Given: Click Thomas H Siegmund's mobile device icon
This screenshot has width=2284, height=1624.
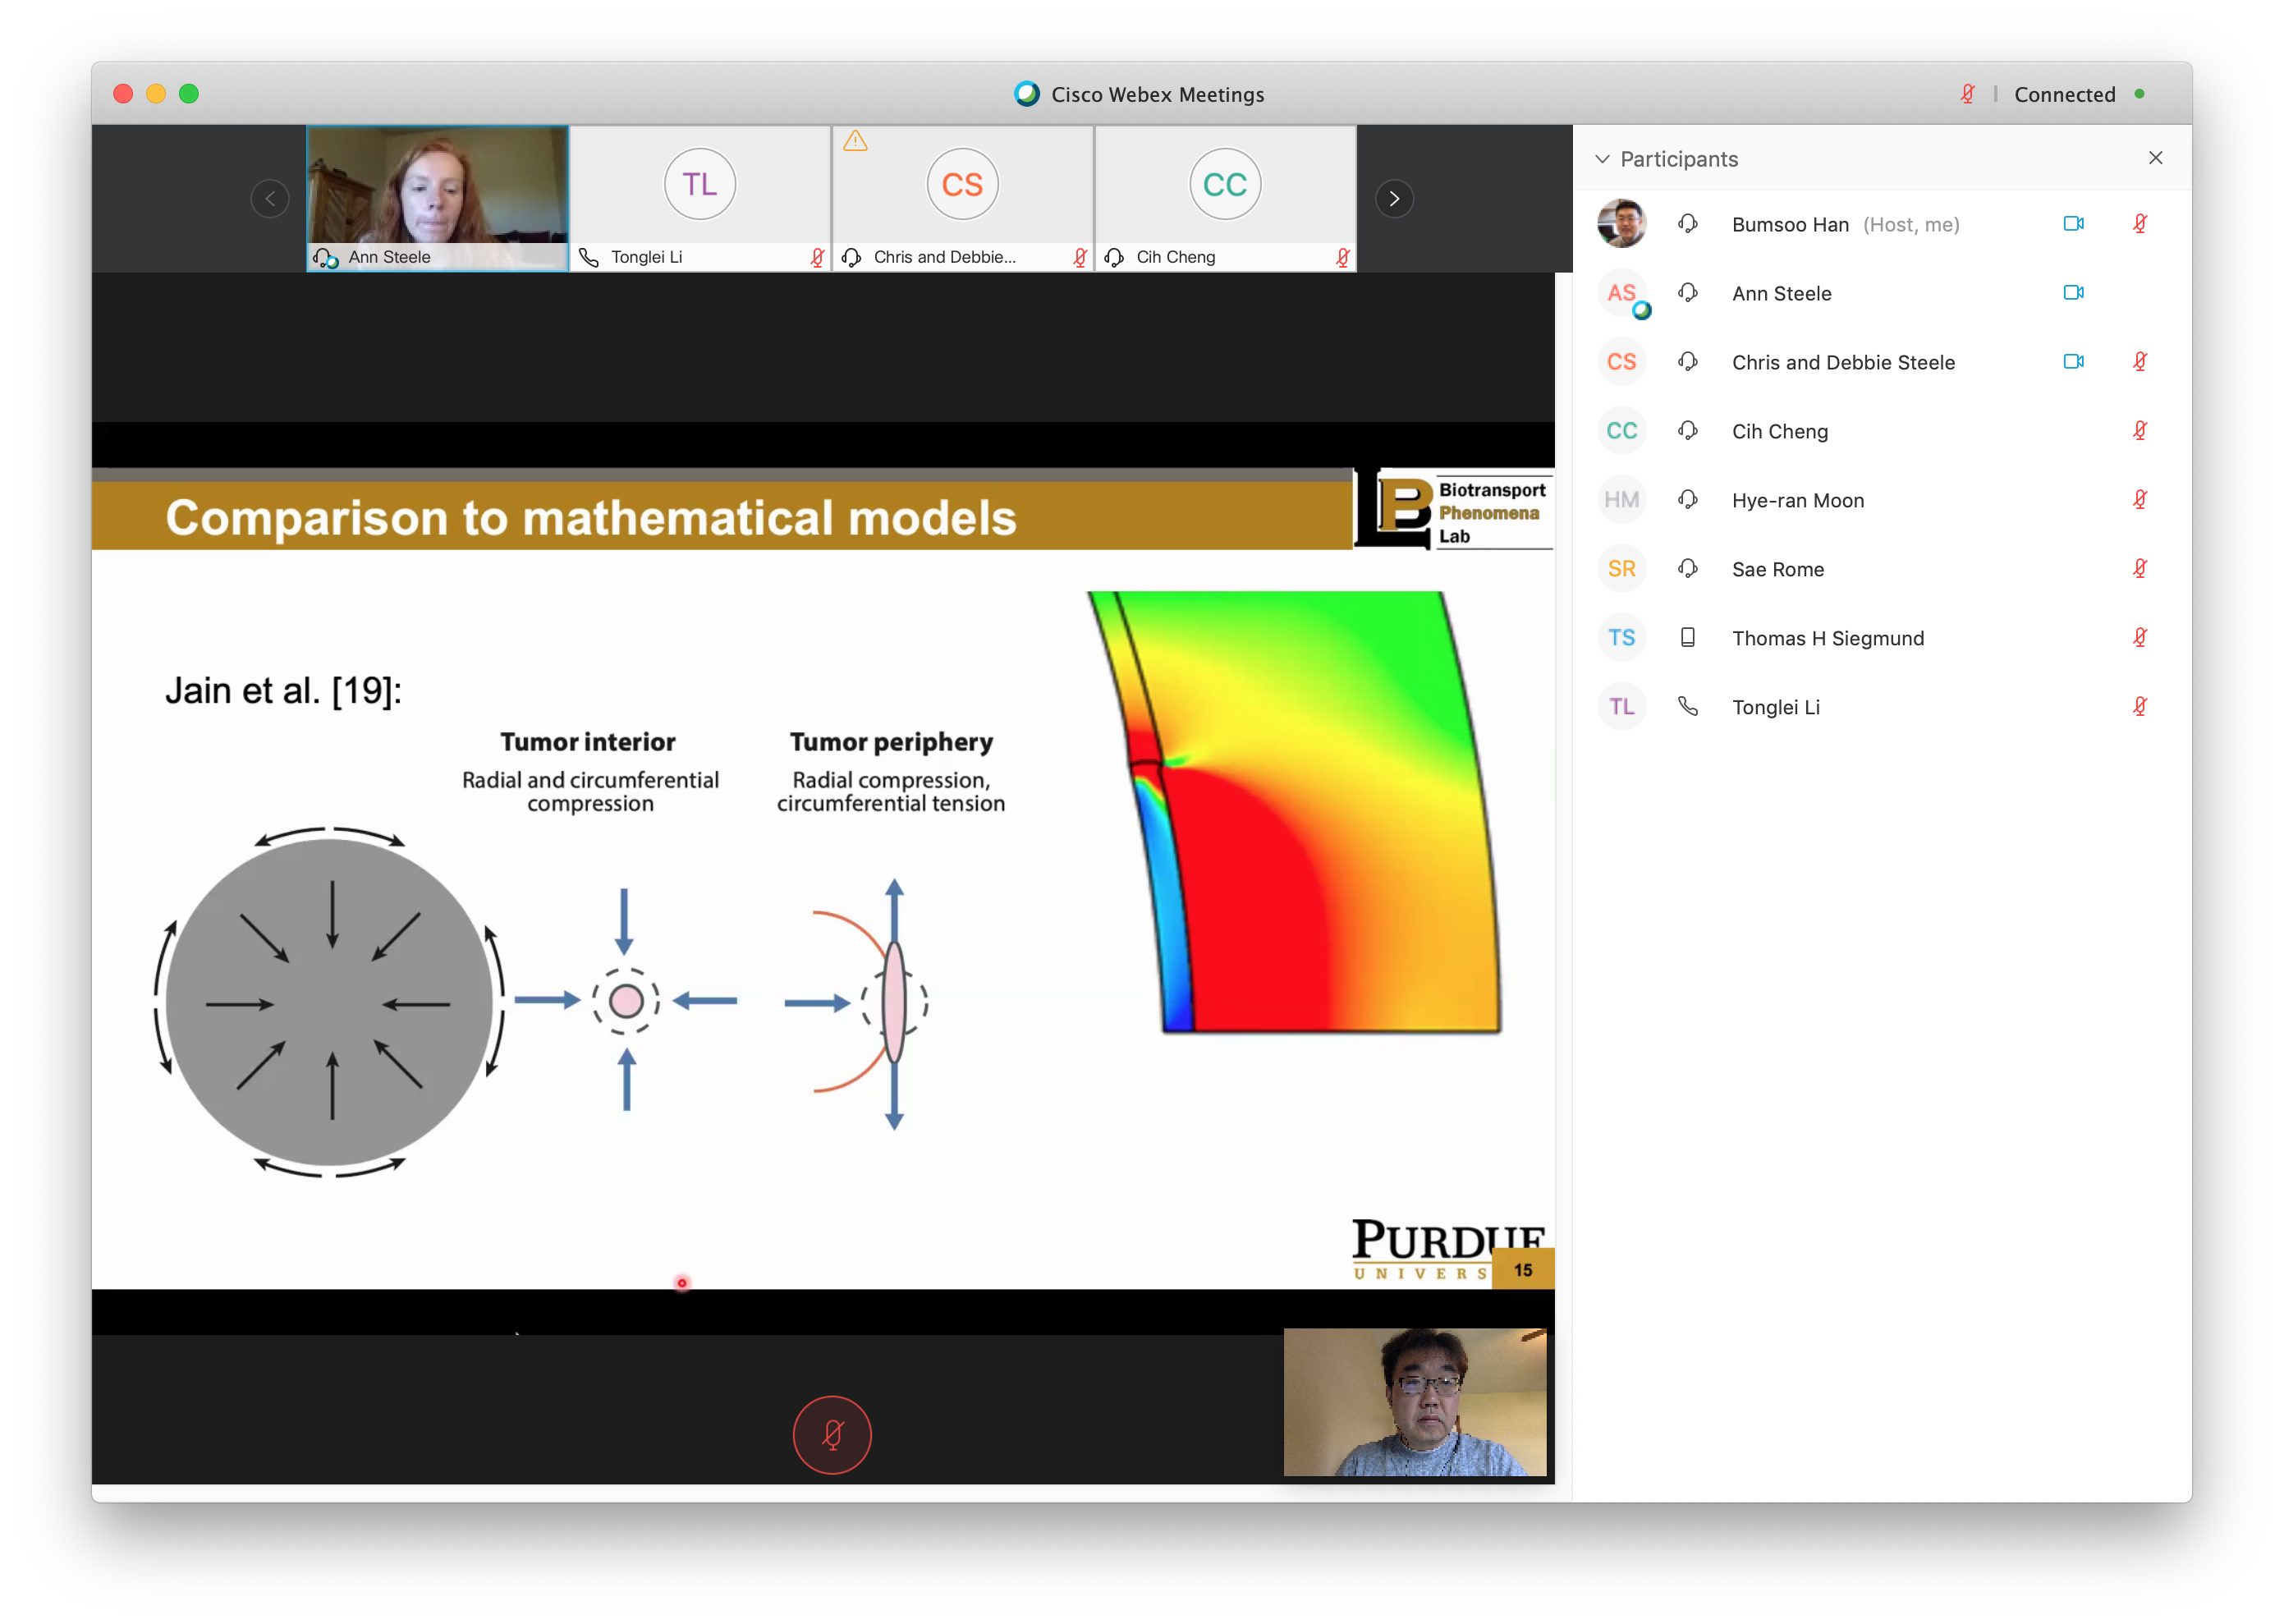Looking at the screenshot, I should [x=1688, y=638].
